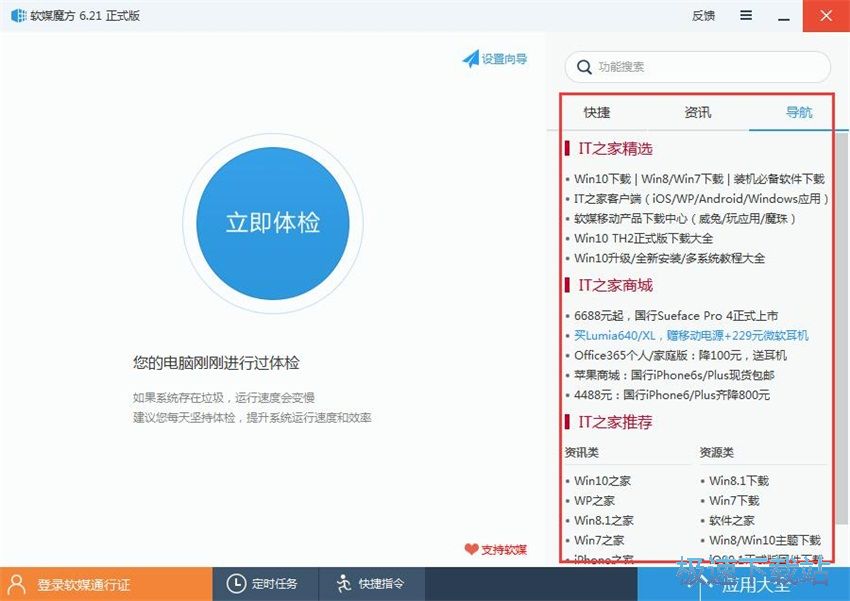Switch to the 资讯 tab

pos(698,112)
